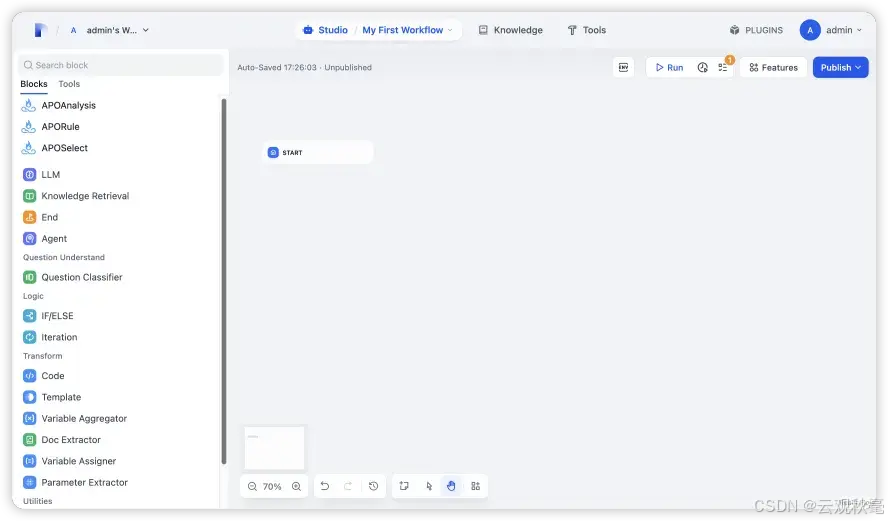Open the admin's workspace dropdown

(109, 30)
